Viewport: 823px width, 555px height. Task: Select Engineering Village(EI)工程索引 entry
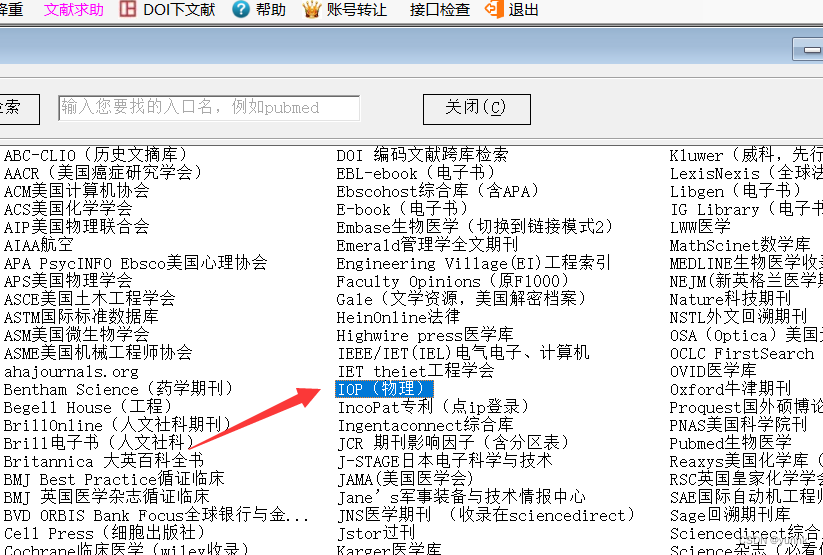(473, 263)
